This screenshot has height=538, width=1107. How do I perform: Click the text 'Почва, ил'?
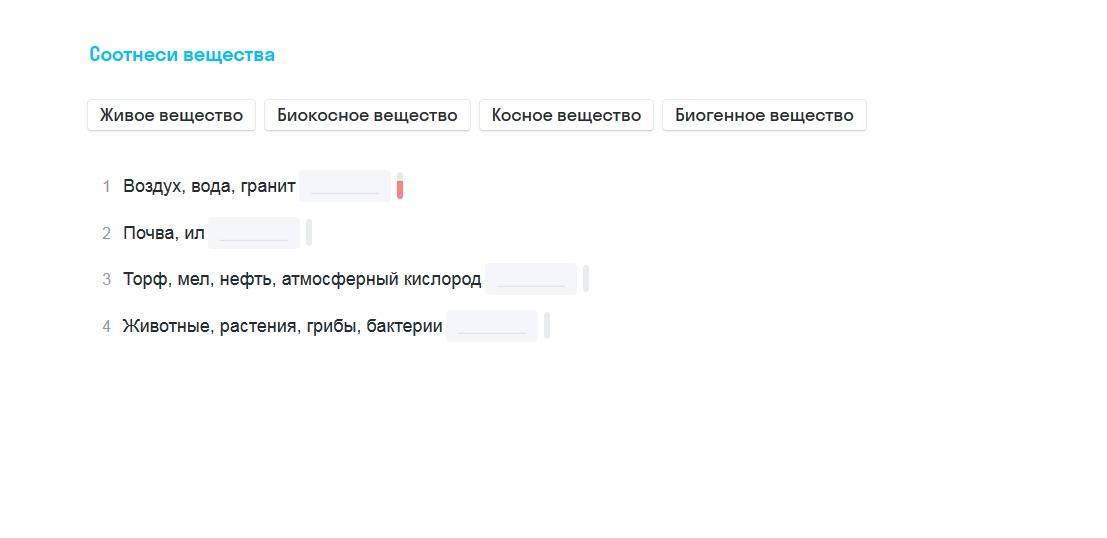click(163, 233)
